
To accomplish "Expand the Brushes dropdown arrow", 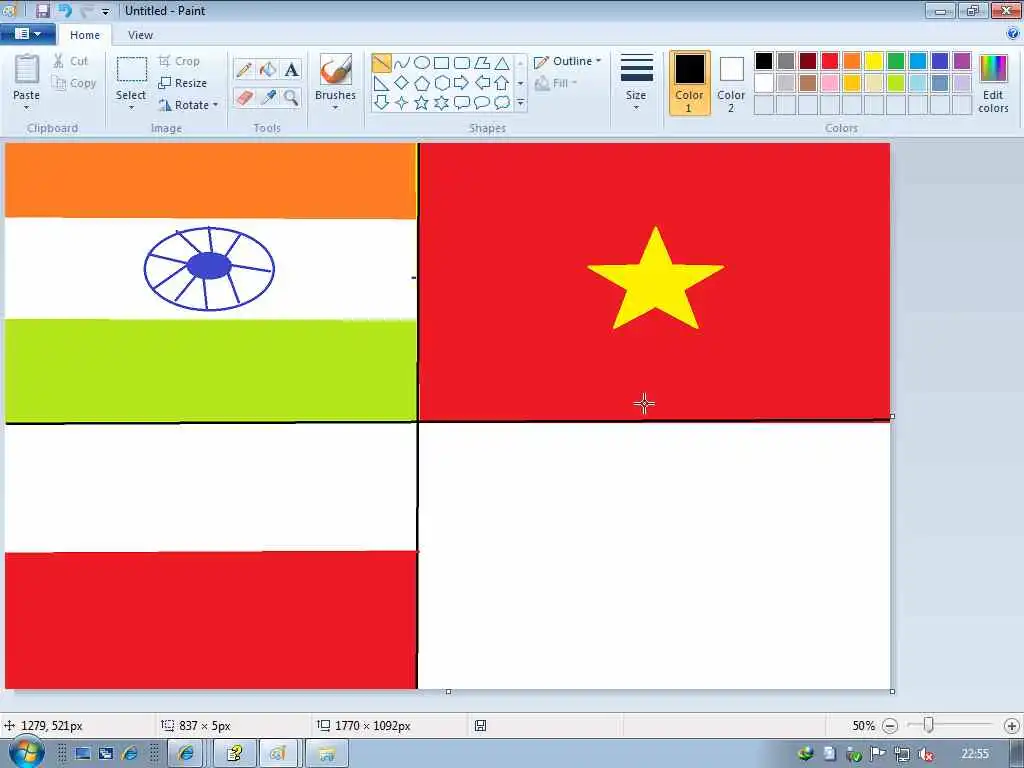I will click(x=335, y=108).
